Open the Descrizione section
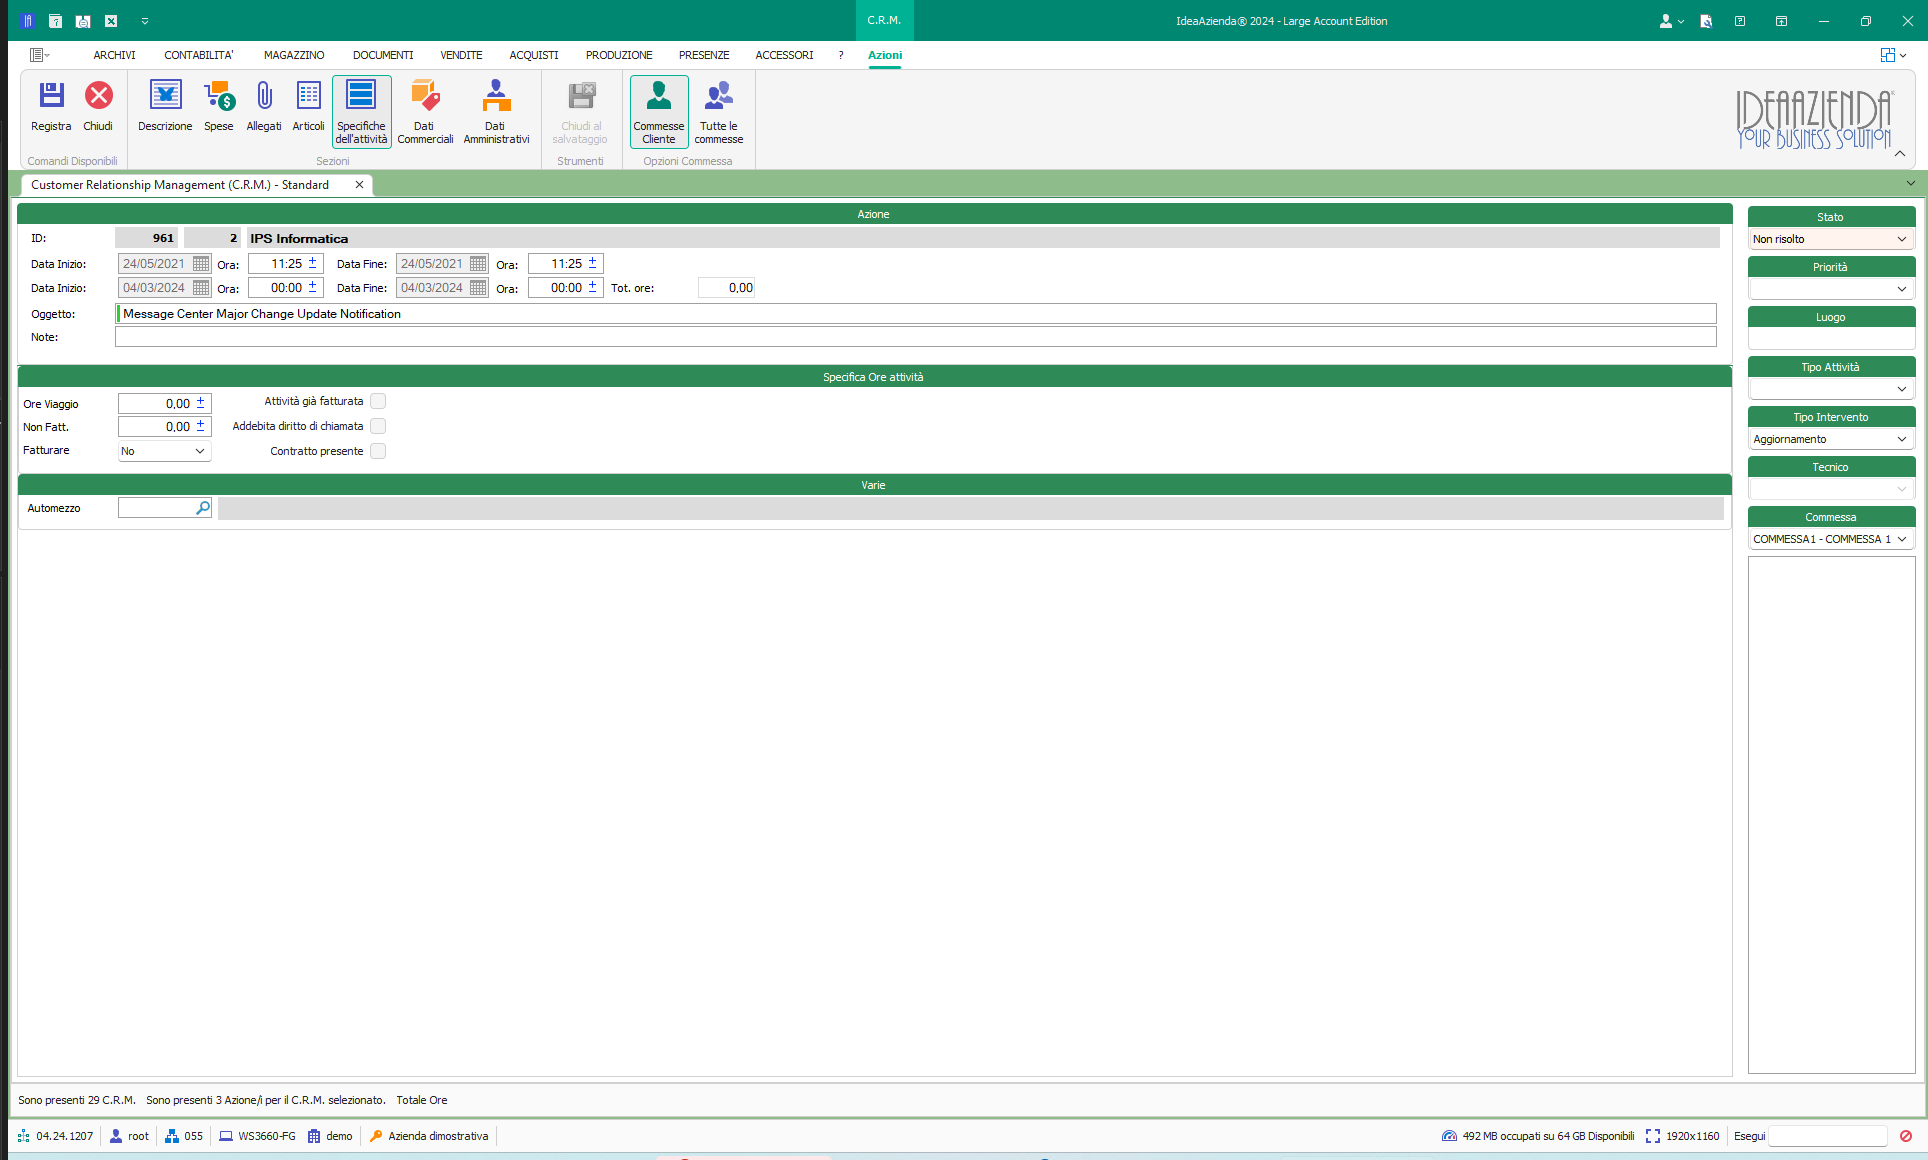Viewport: 1928px width, 1160px height. [x=165, y=106]
